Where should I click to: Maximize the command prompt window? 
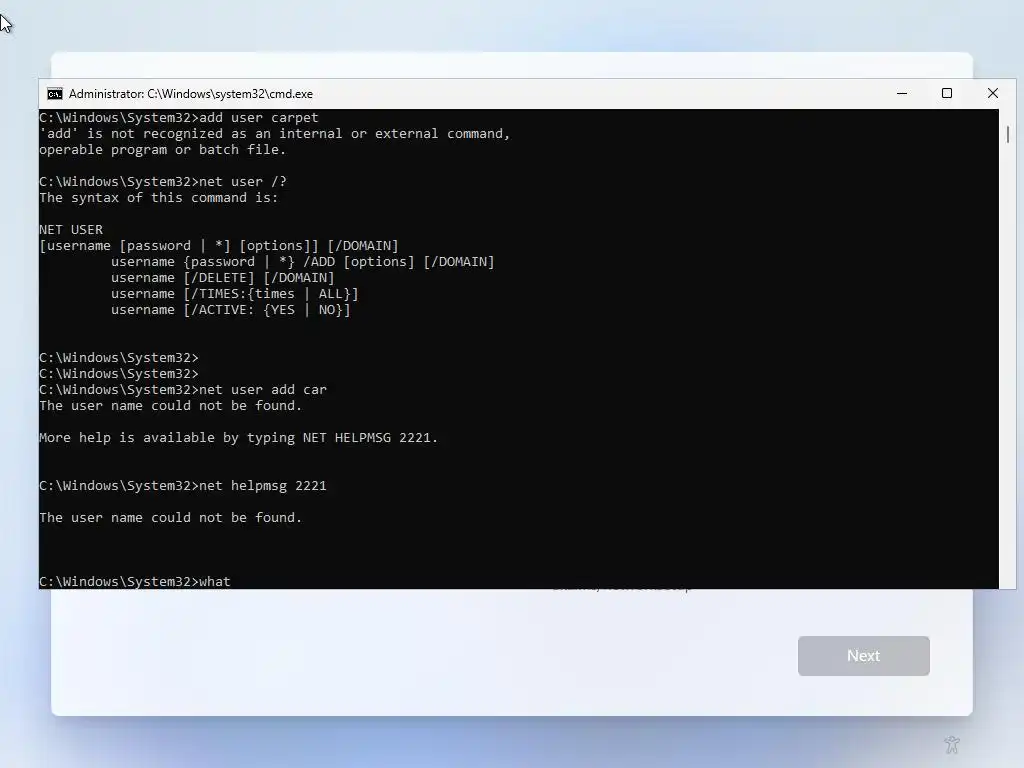[947, 93]
